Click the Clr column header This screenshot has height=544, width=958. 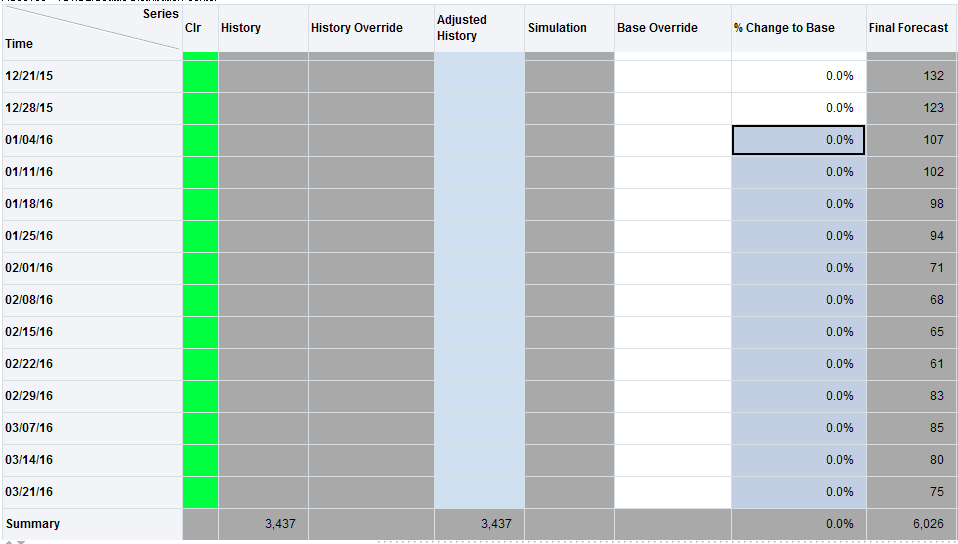pos(200,28)
